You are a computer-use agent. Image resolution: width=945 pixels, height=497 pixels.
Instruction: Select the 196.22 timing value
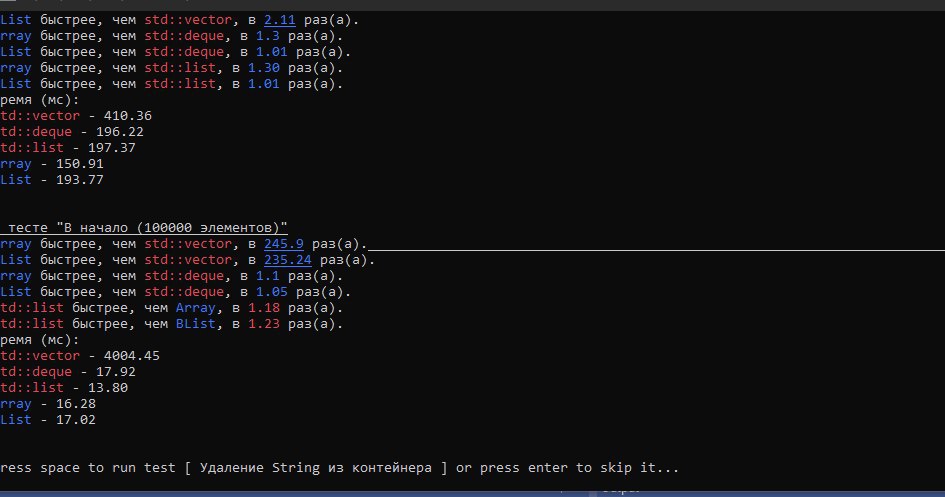[120, 131]
